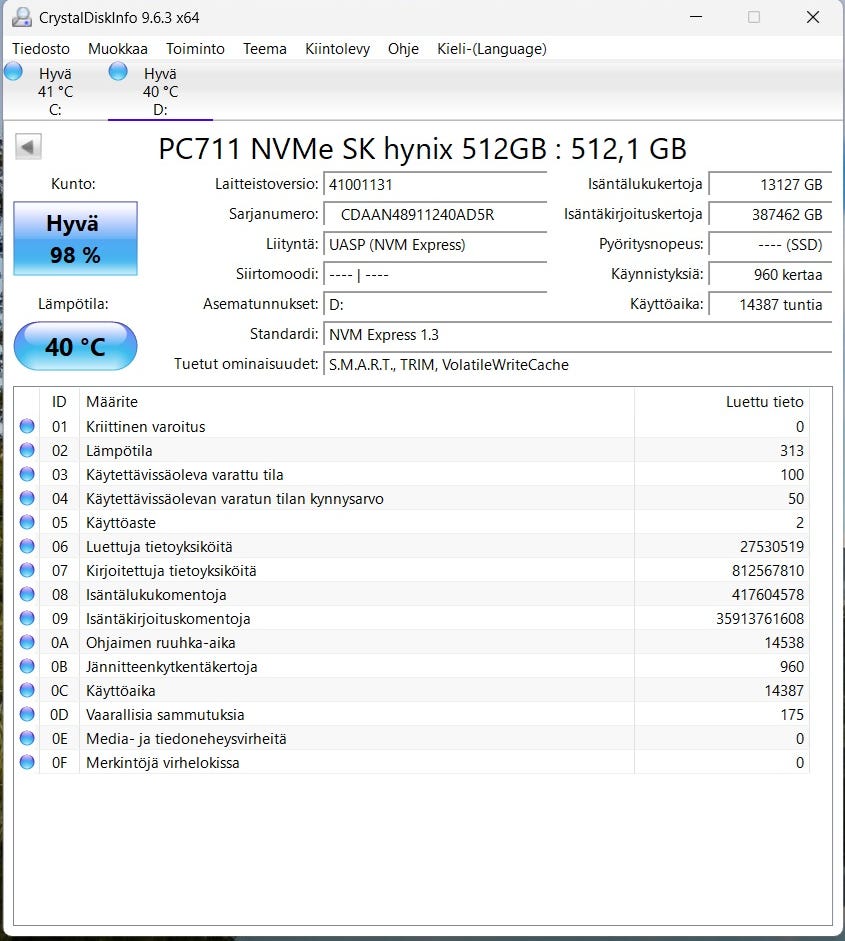Select the Kriittinen varoitus attribute text
The image size is (845, 941).
145,427
